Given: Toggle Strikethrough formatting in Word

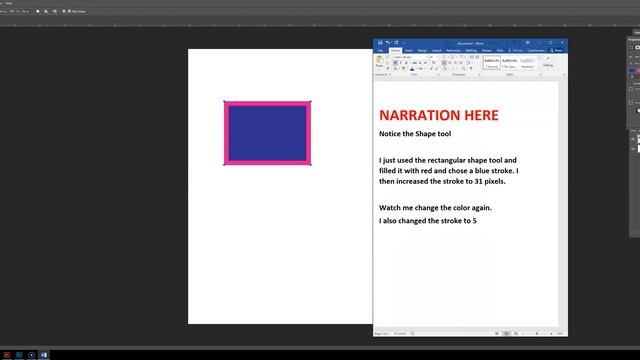Looking at the screenshot, I should (414, 62).
